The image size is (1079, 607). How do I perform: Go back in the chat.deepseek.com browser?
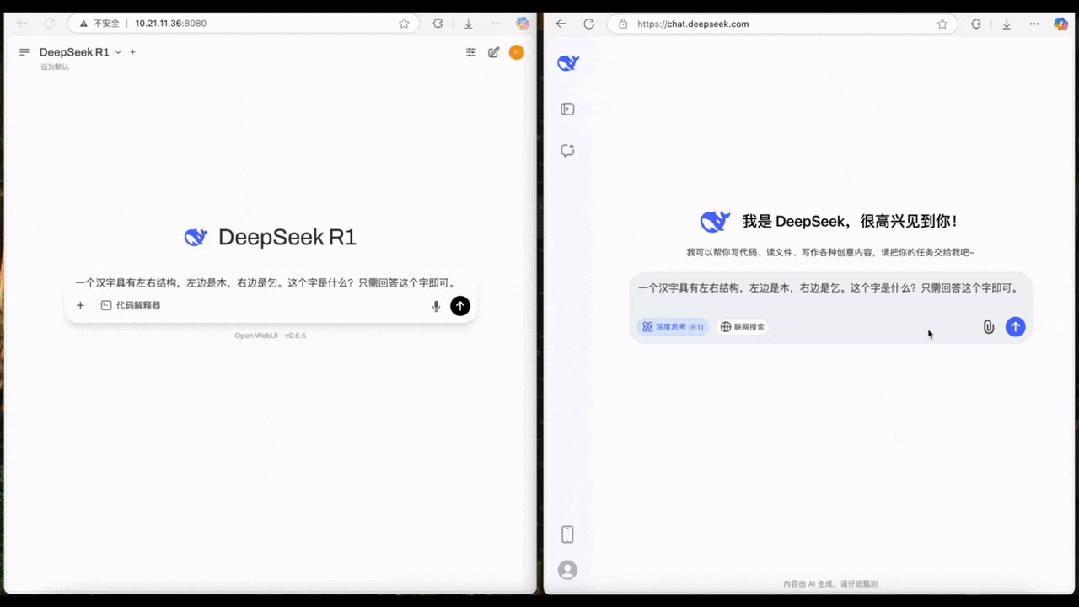click(x=562, y=24)
